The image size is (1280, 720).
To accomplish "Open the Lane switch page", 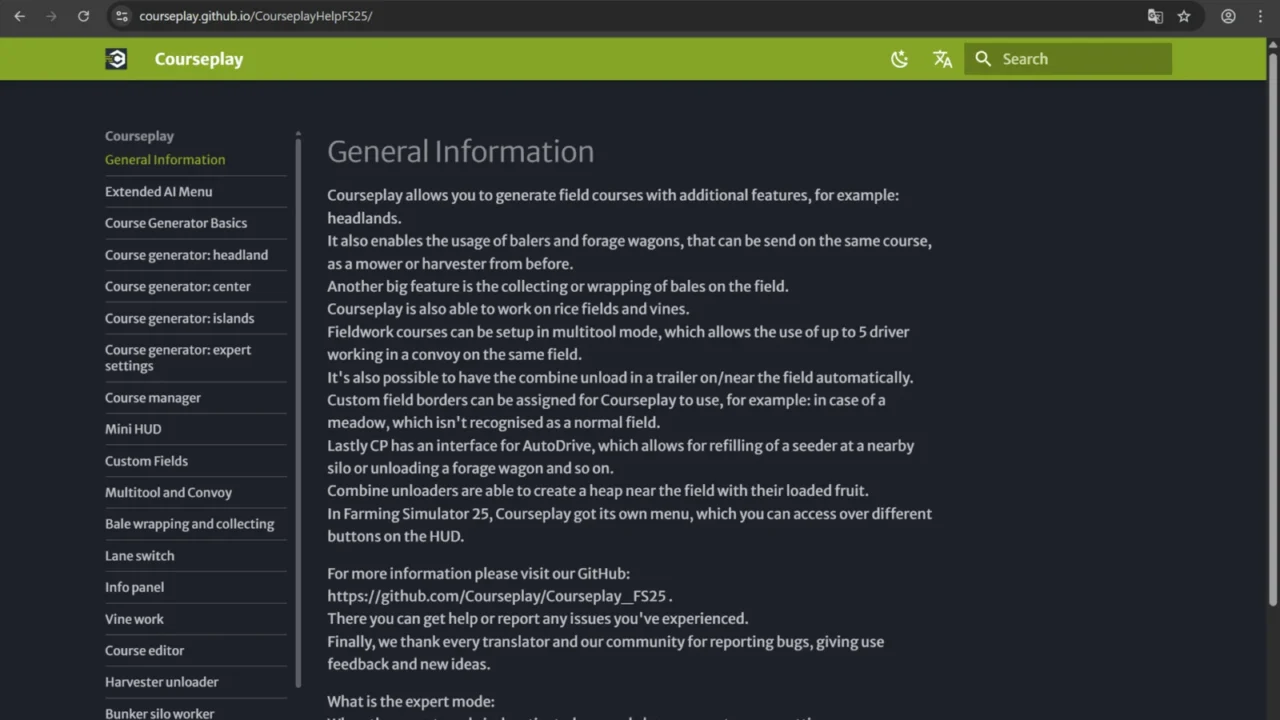I will [x=140, y=556].
